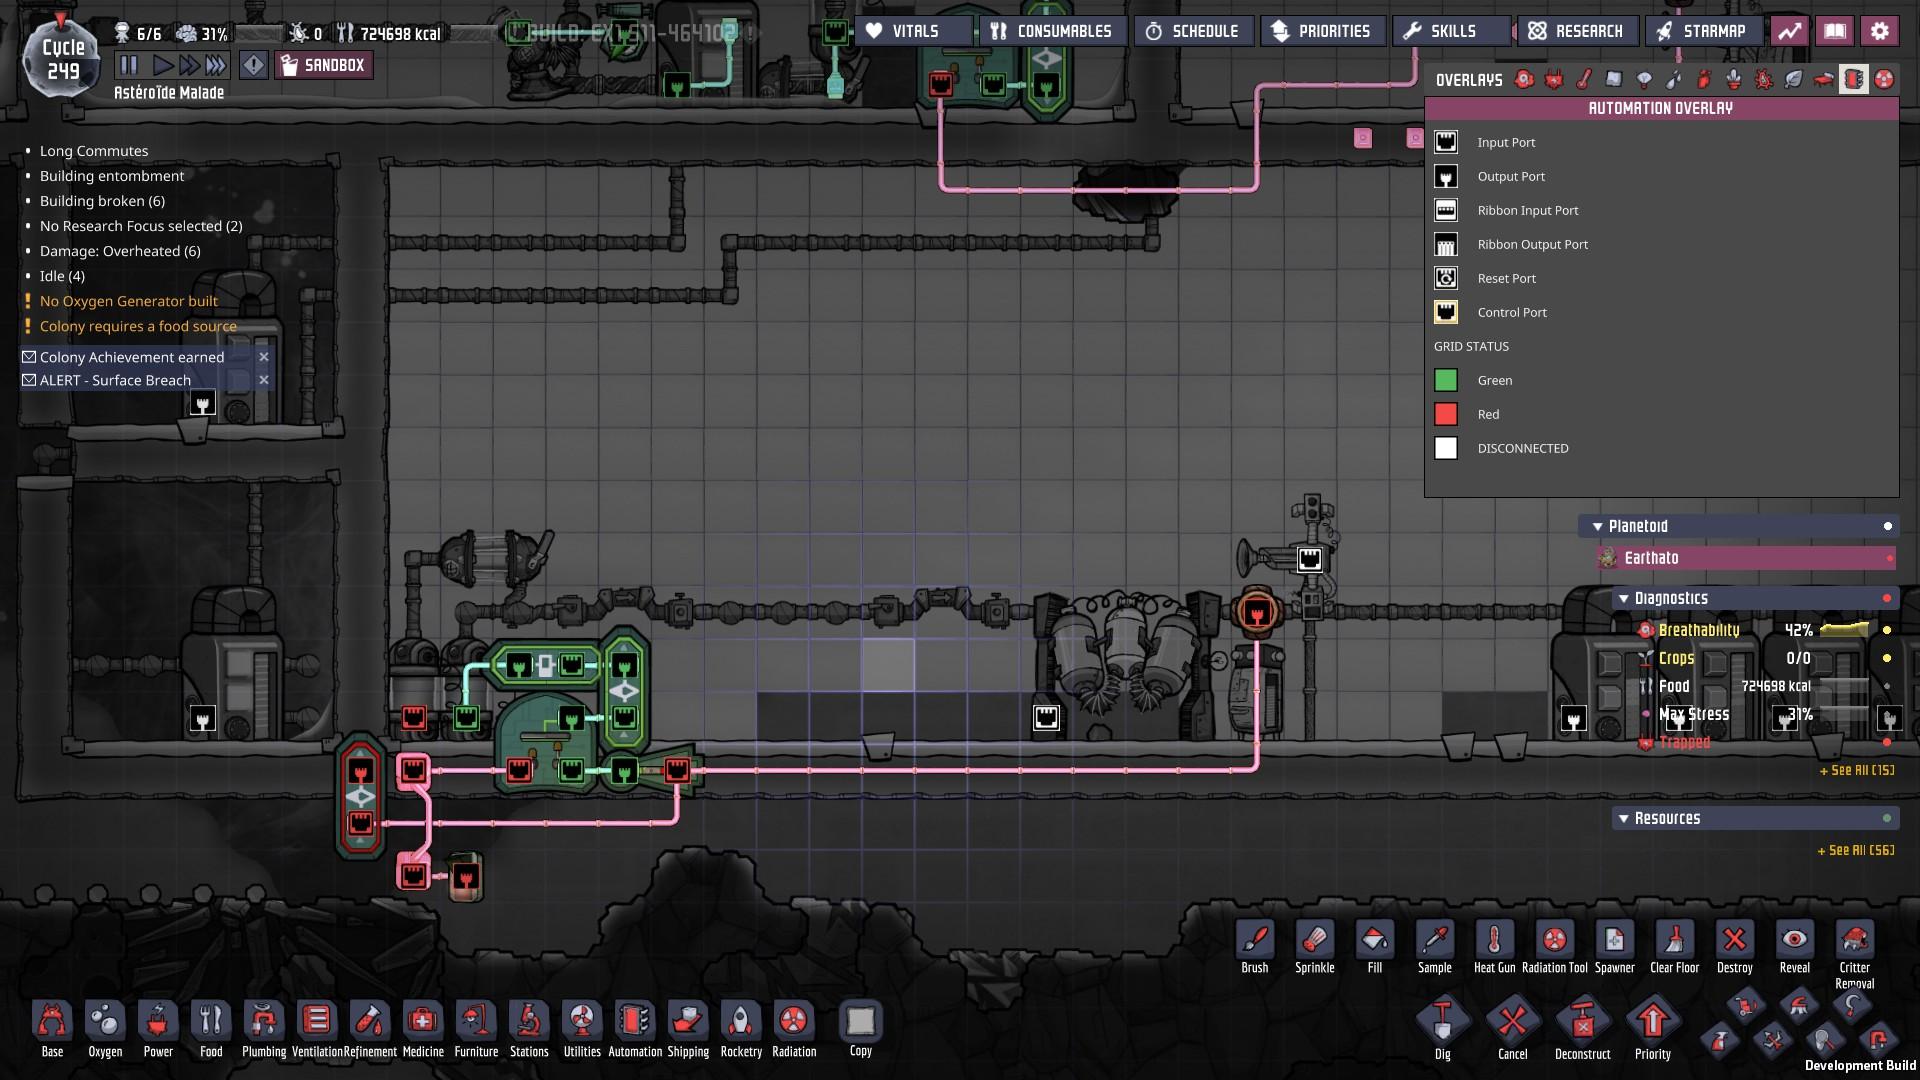
Task: Open the Priorities management tab
Action: click(1322, 32)
